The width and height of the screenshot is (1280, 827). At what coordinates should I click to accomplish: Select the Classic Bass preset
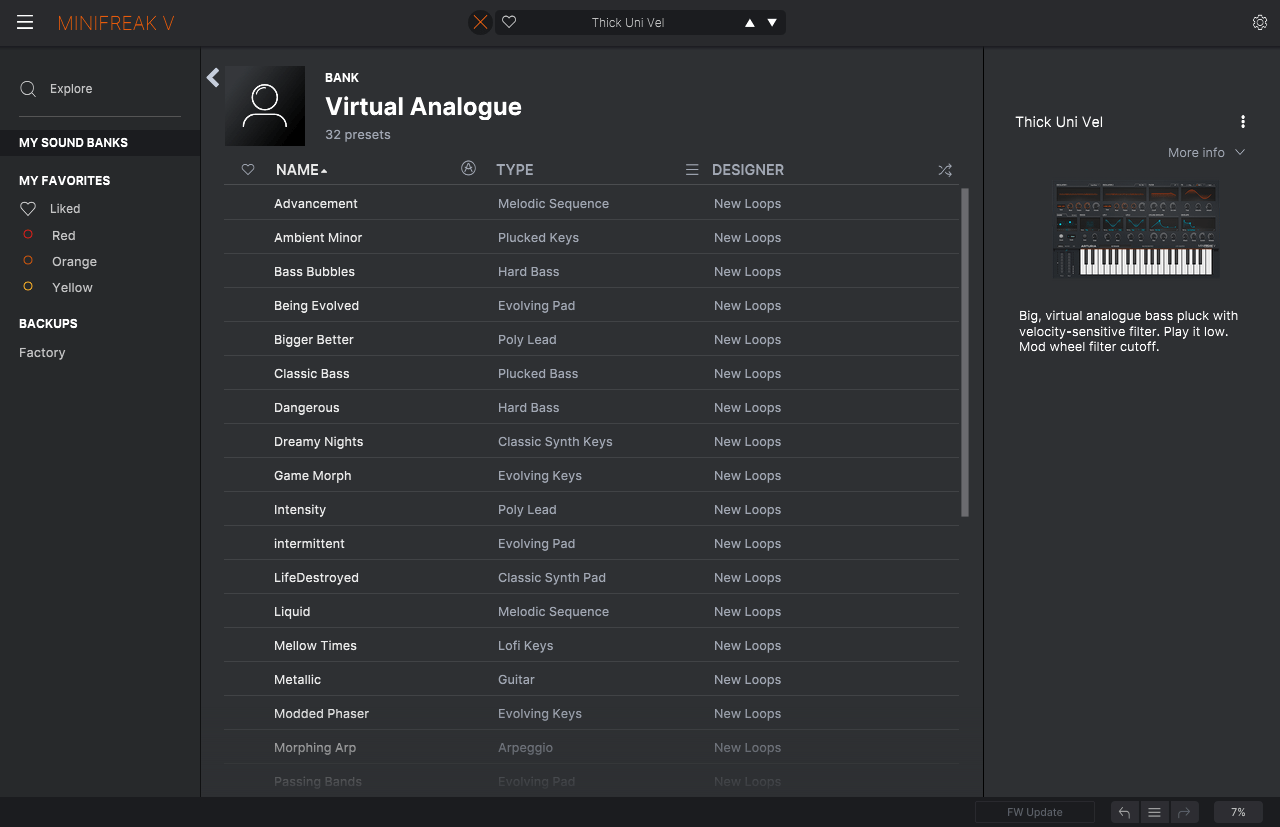(312, 374)
